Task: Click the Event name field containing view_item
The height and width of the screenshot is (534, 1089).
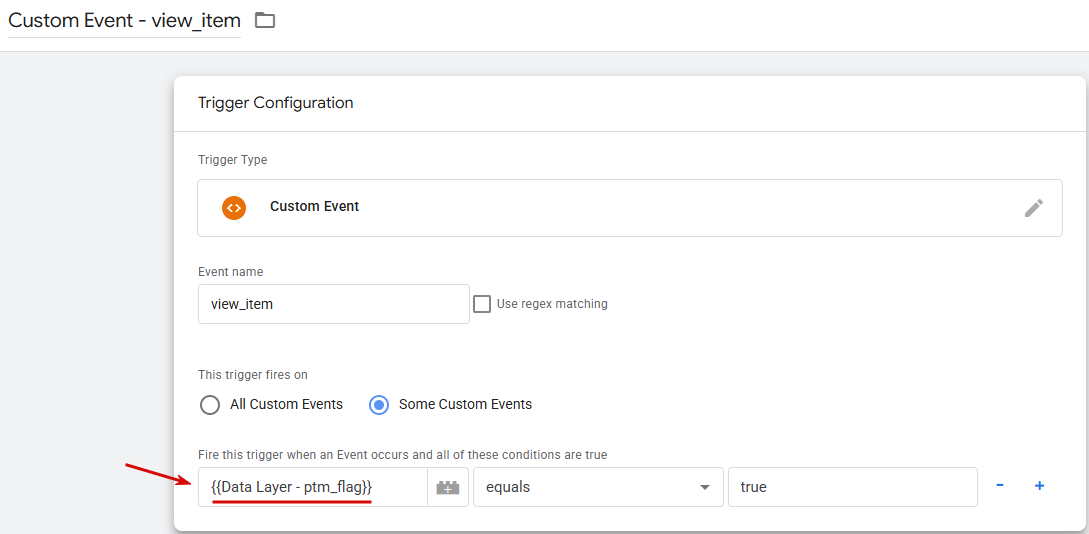Action: pyautogui.click(x=333, y=303)
